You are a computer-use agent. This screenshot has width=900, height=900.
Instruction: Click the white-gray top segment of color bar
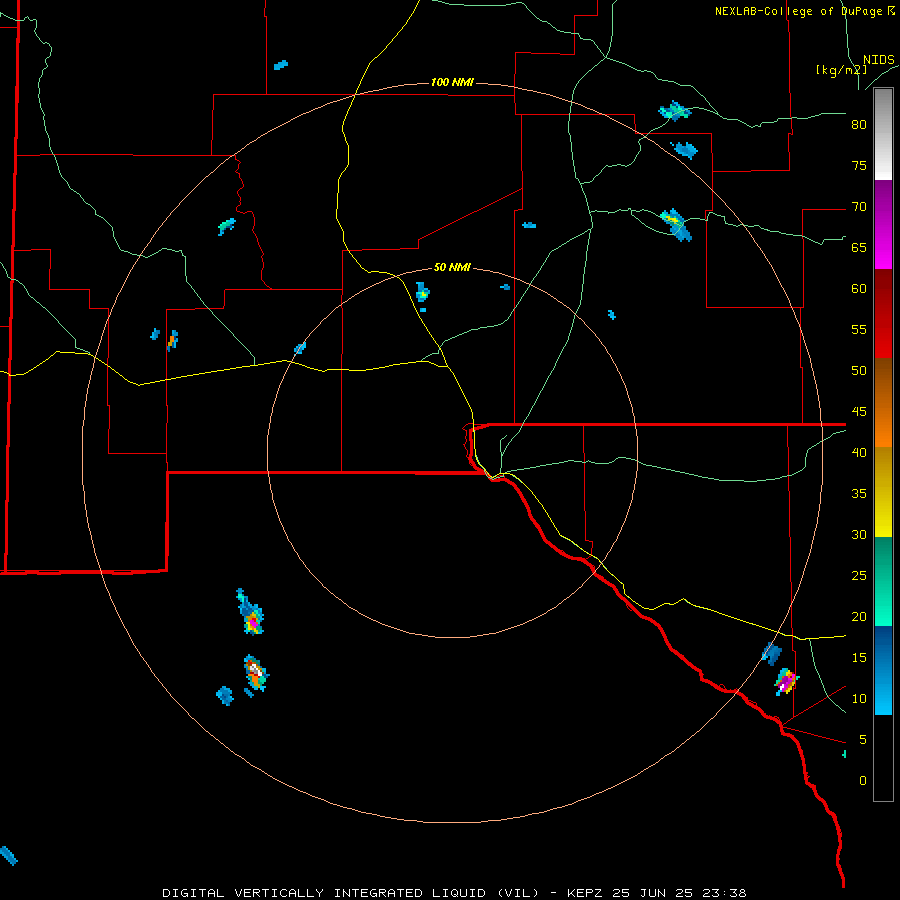[x=883, y=135]
